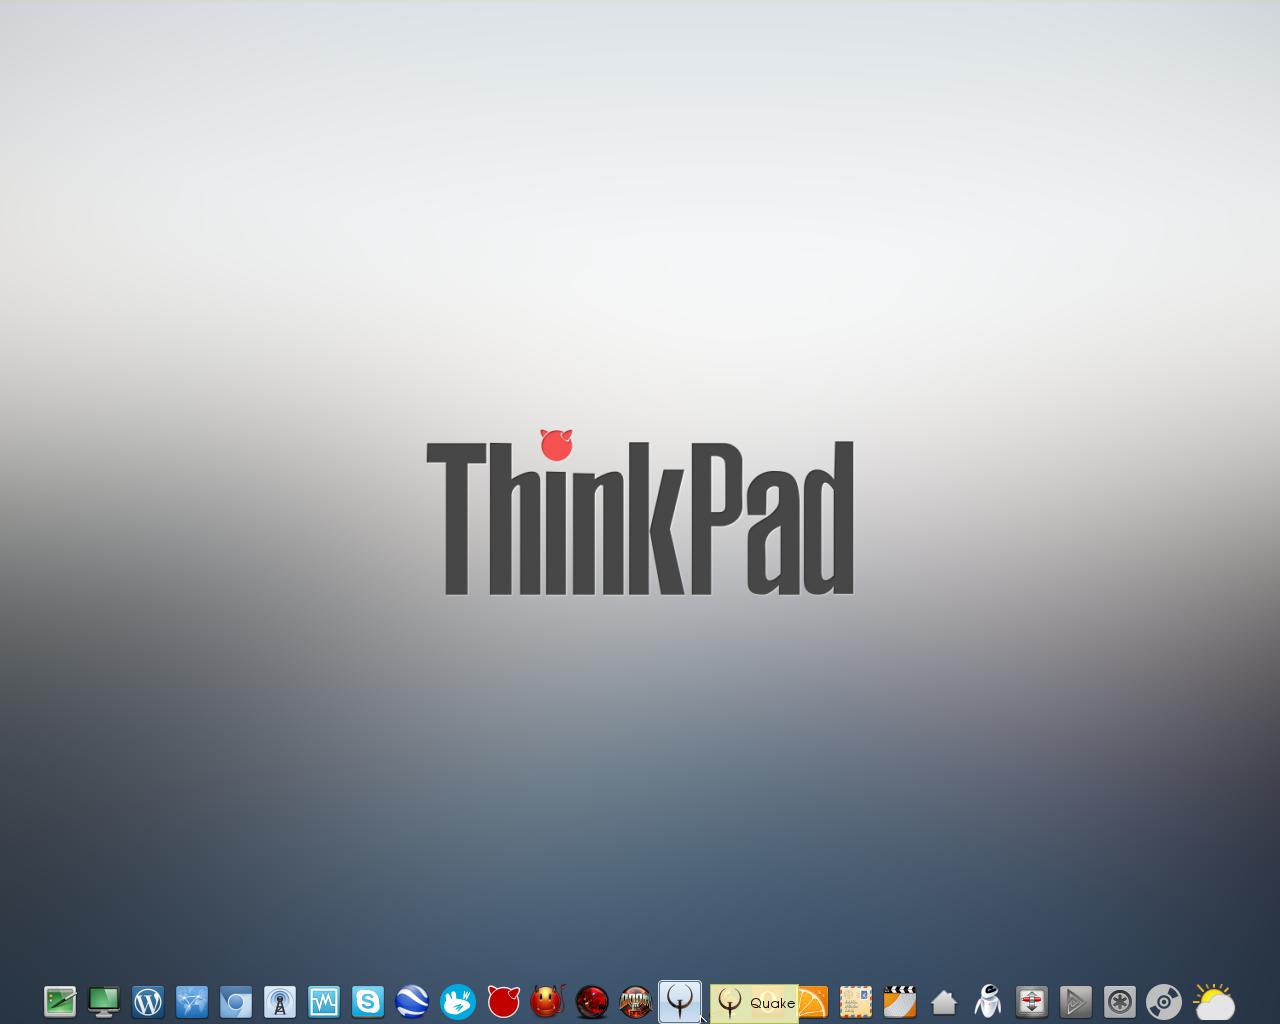Open Google Earth from the dock
The image size is (1280, 1024).
[x=412, y=1001]
